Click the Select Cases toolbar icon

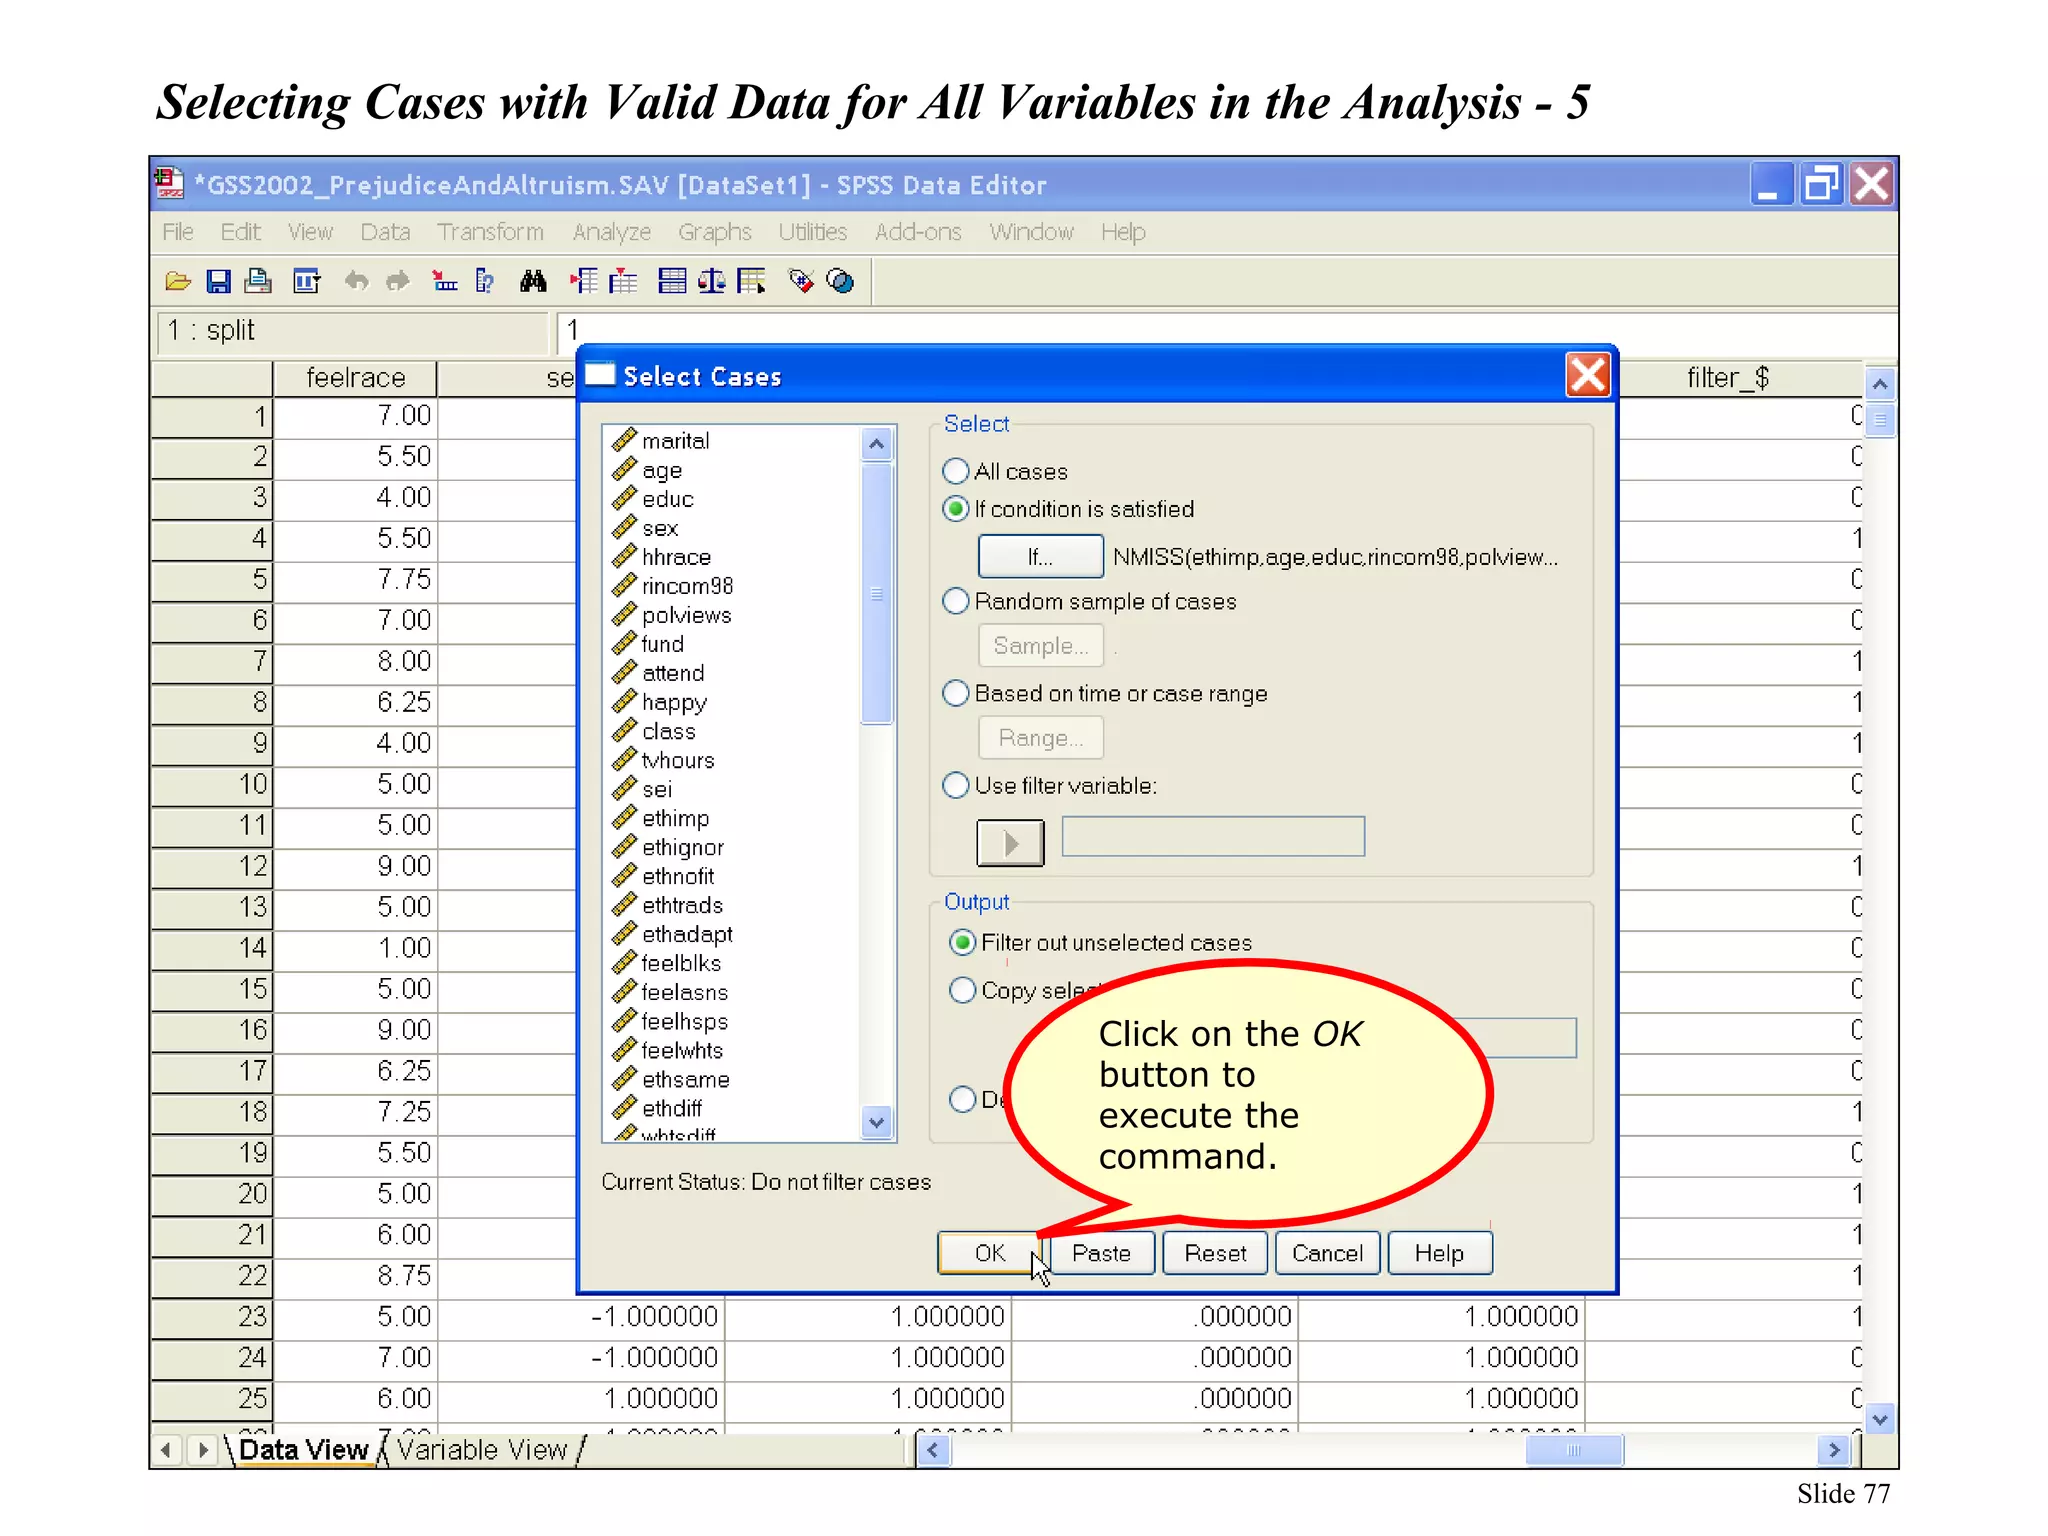coord(752,282)
